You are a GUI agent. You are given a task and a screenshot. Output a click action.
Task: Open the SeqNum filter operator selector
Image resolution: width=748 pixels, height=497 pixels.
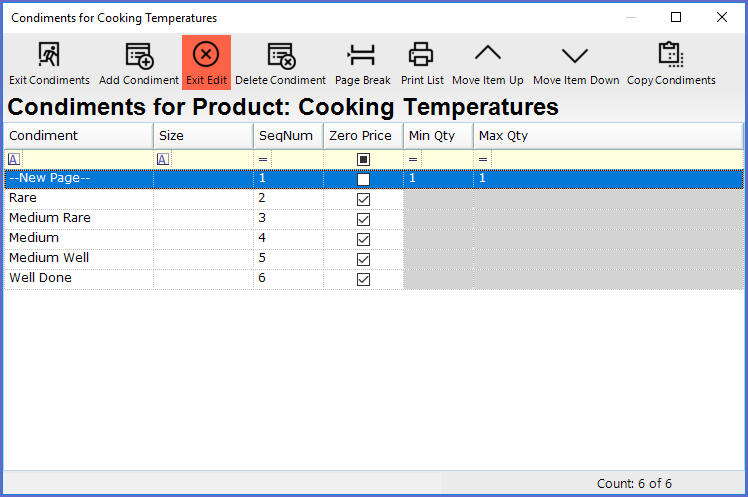tap(263, 159)
